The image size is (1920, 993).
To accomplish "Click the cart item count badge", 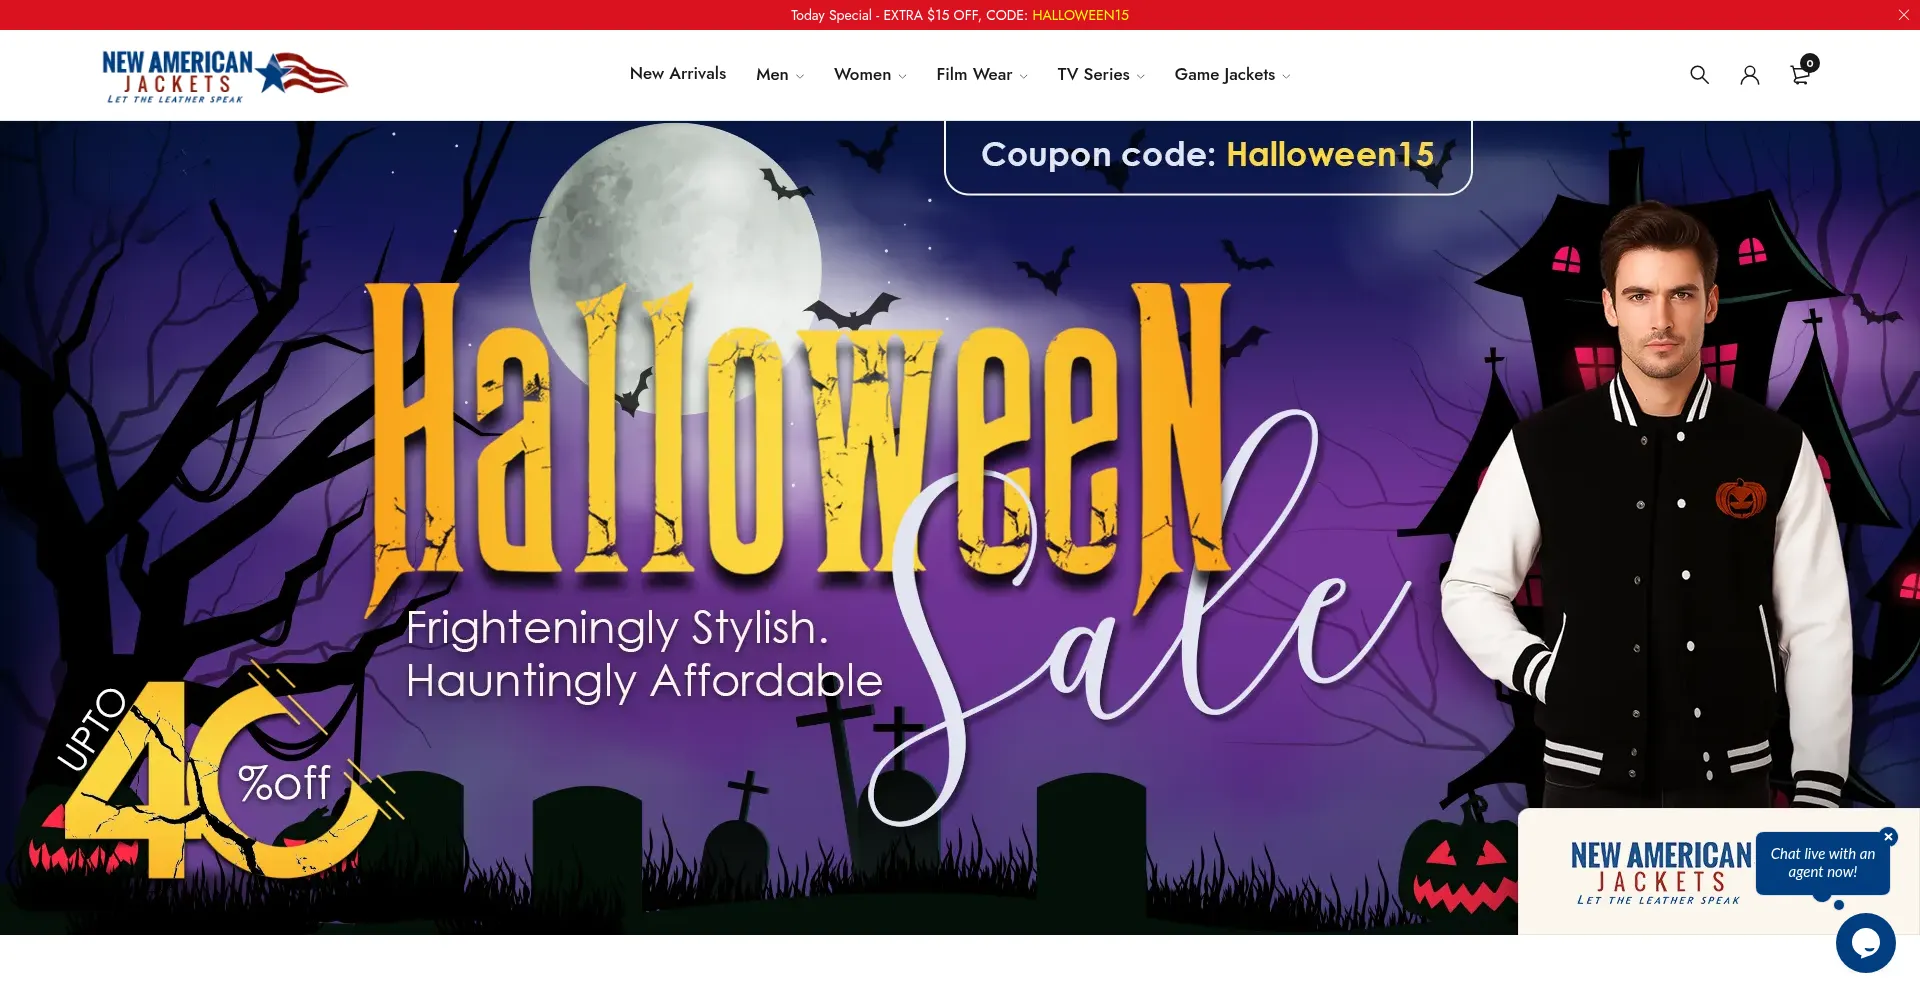I will [x=1810, y=63].
